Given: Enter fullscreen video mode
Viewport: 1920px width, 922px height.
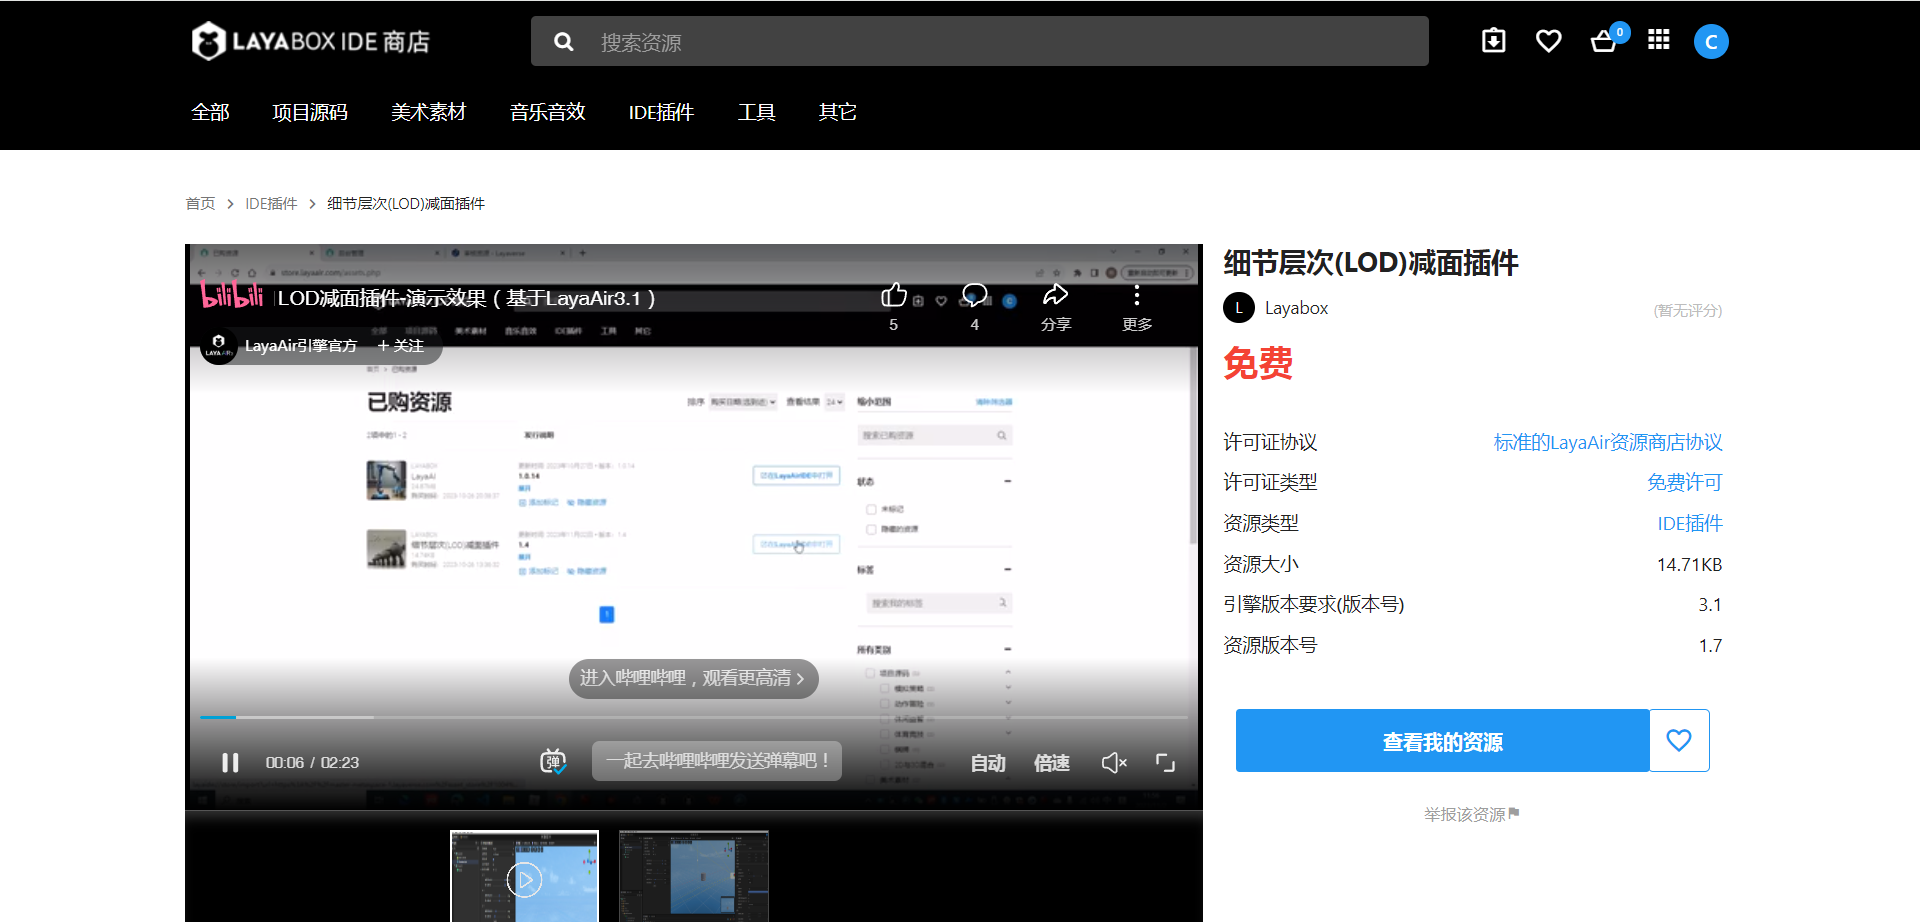Looking at the screenshot, I should point(1165,763).
